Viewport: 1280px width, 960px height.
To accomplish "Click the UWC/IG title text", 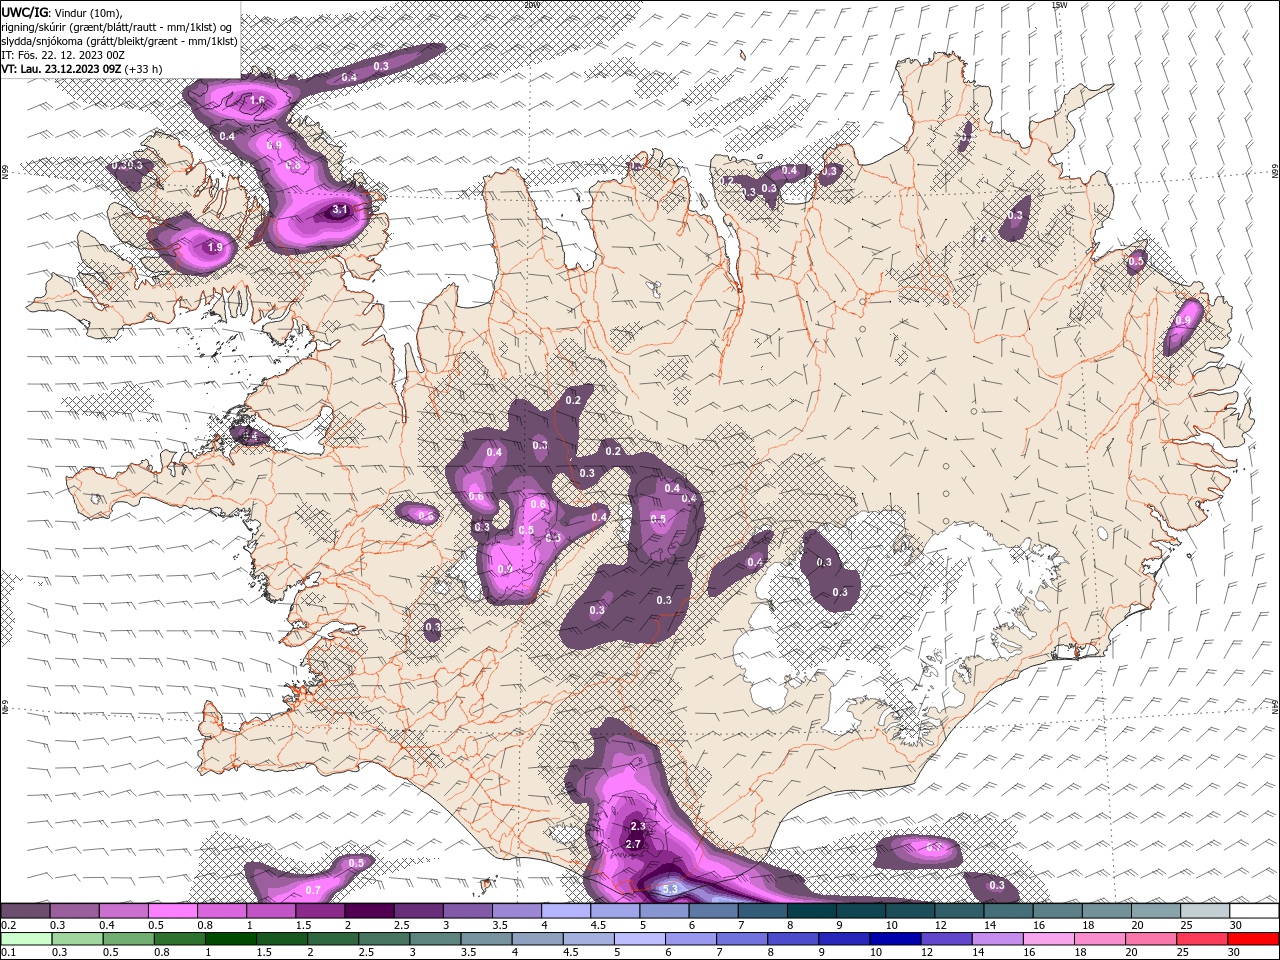I will tap(25, 12).
